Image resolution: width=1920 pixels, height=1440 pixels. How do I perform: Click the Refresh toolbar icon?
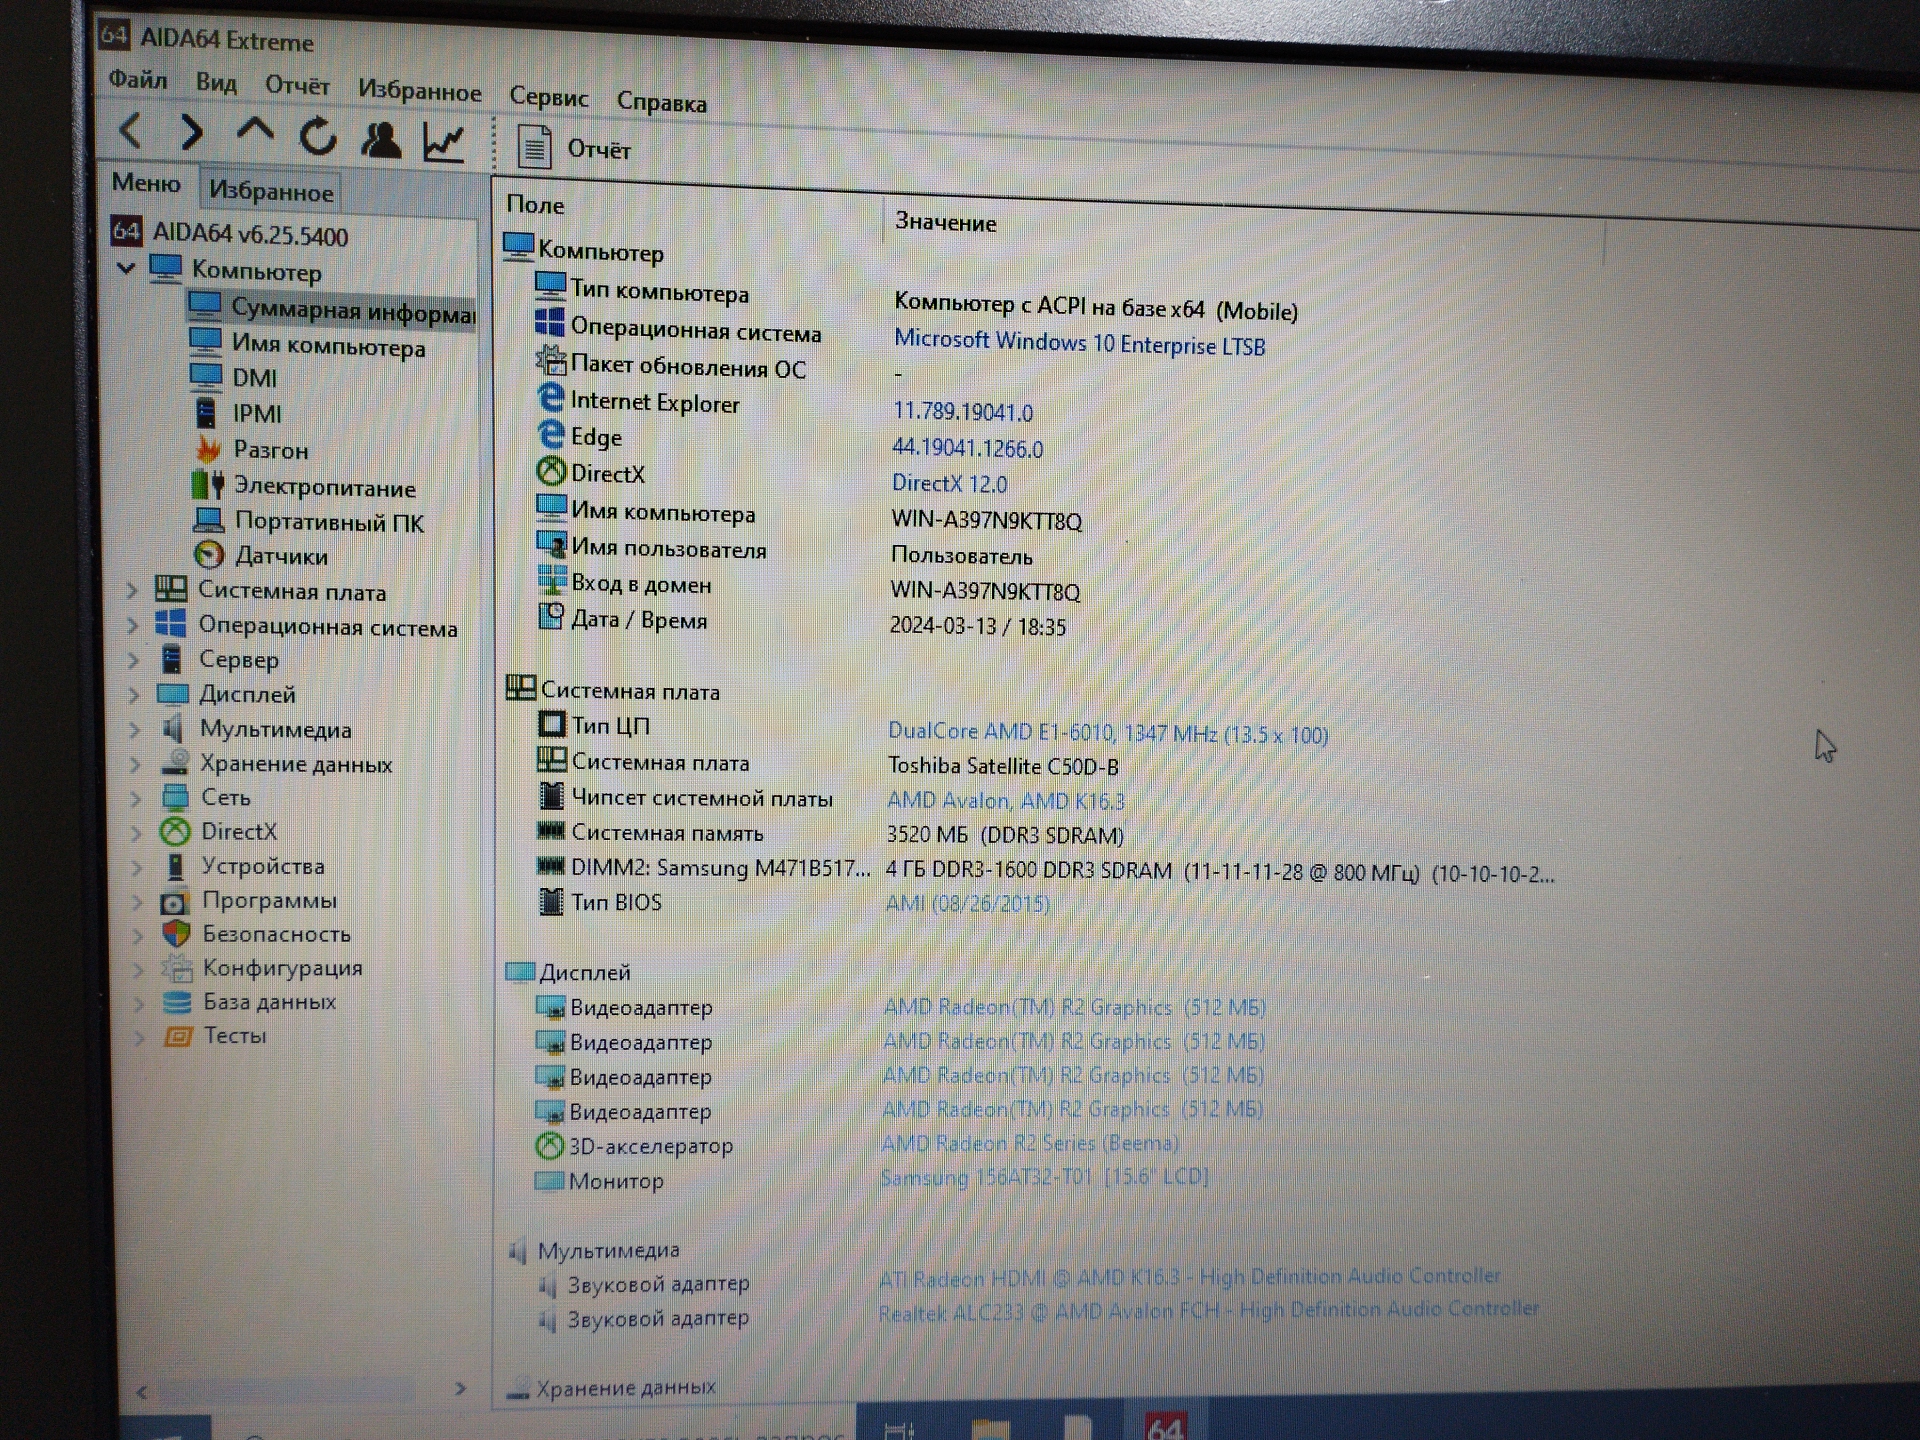click(318, 136)
